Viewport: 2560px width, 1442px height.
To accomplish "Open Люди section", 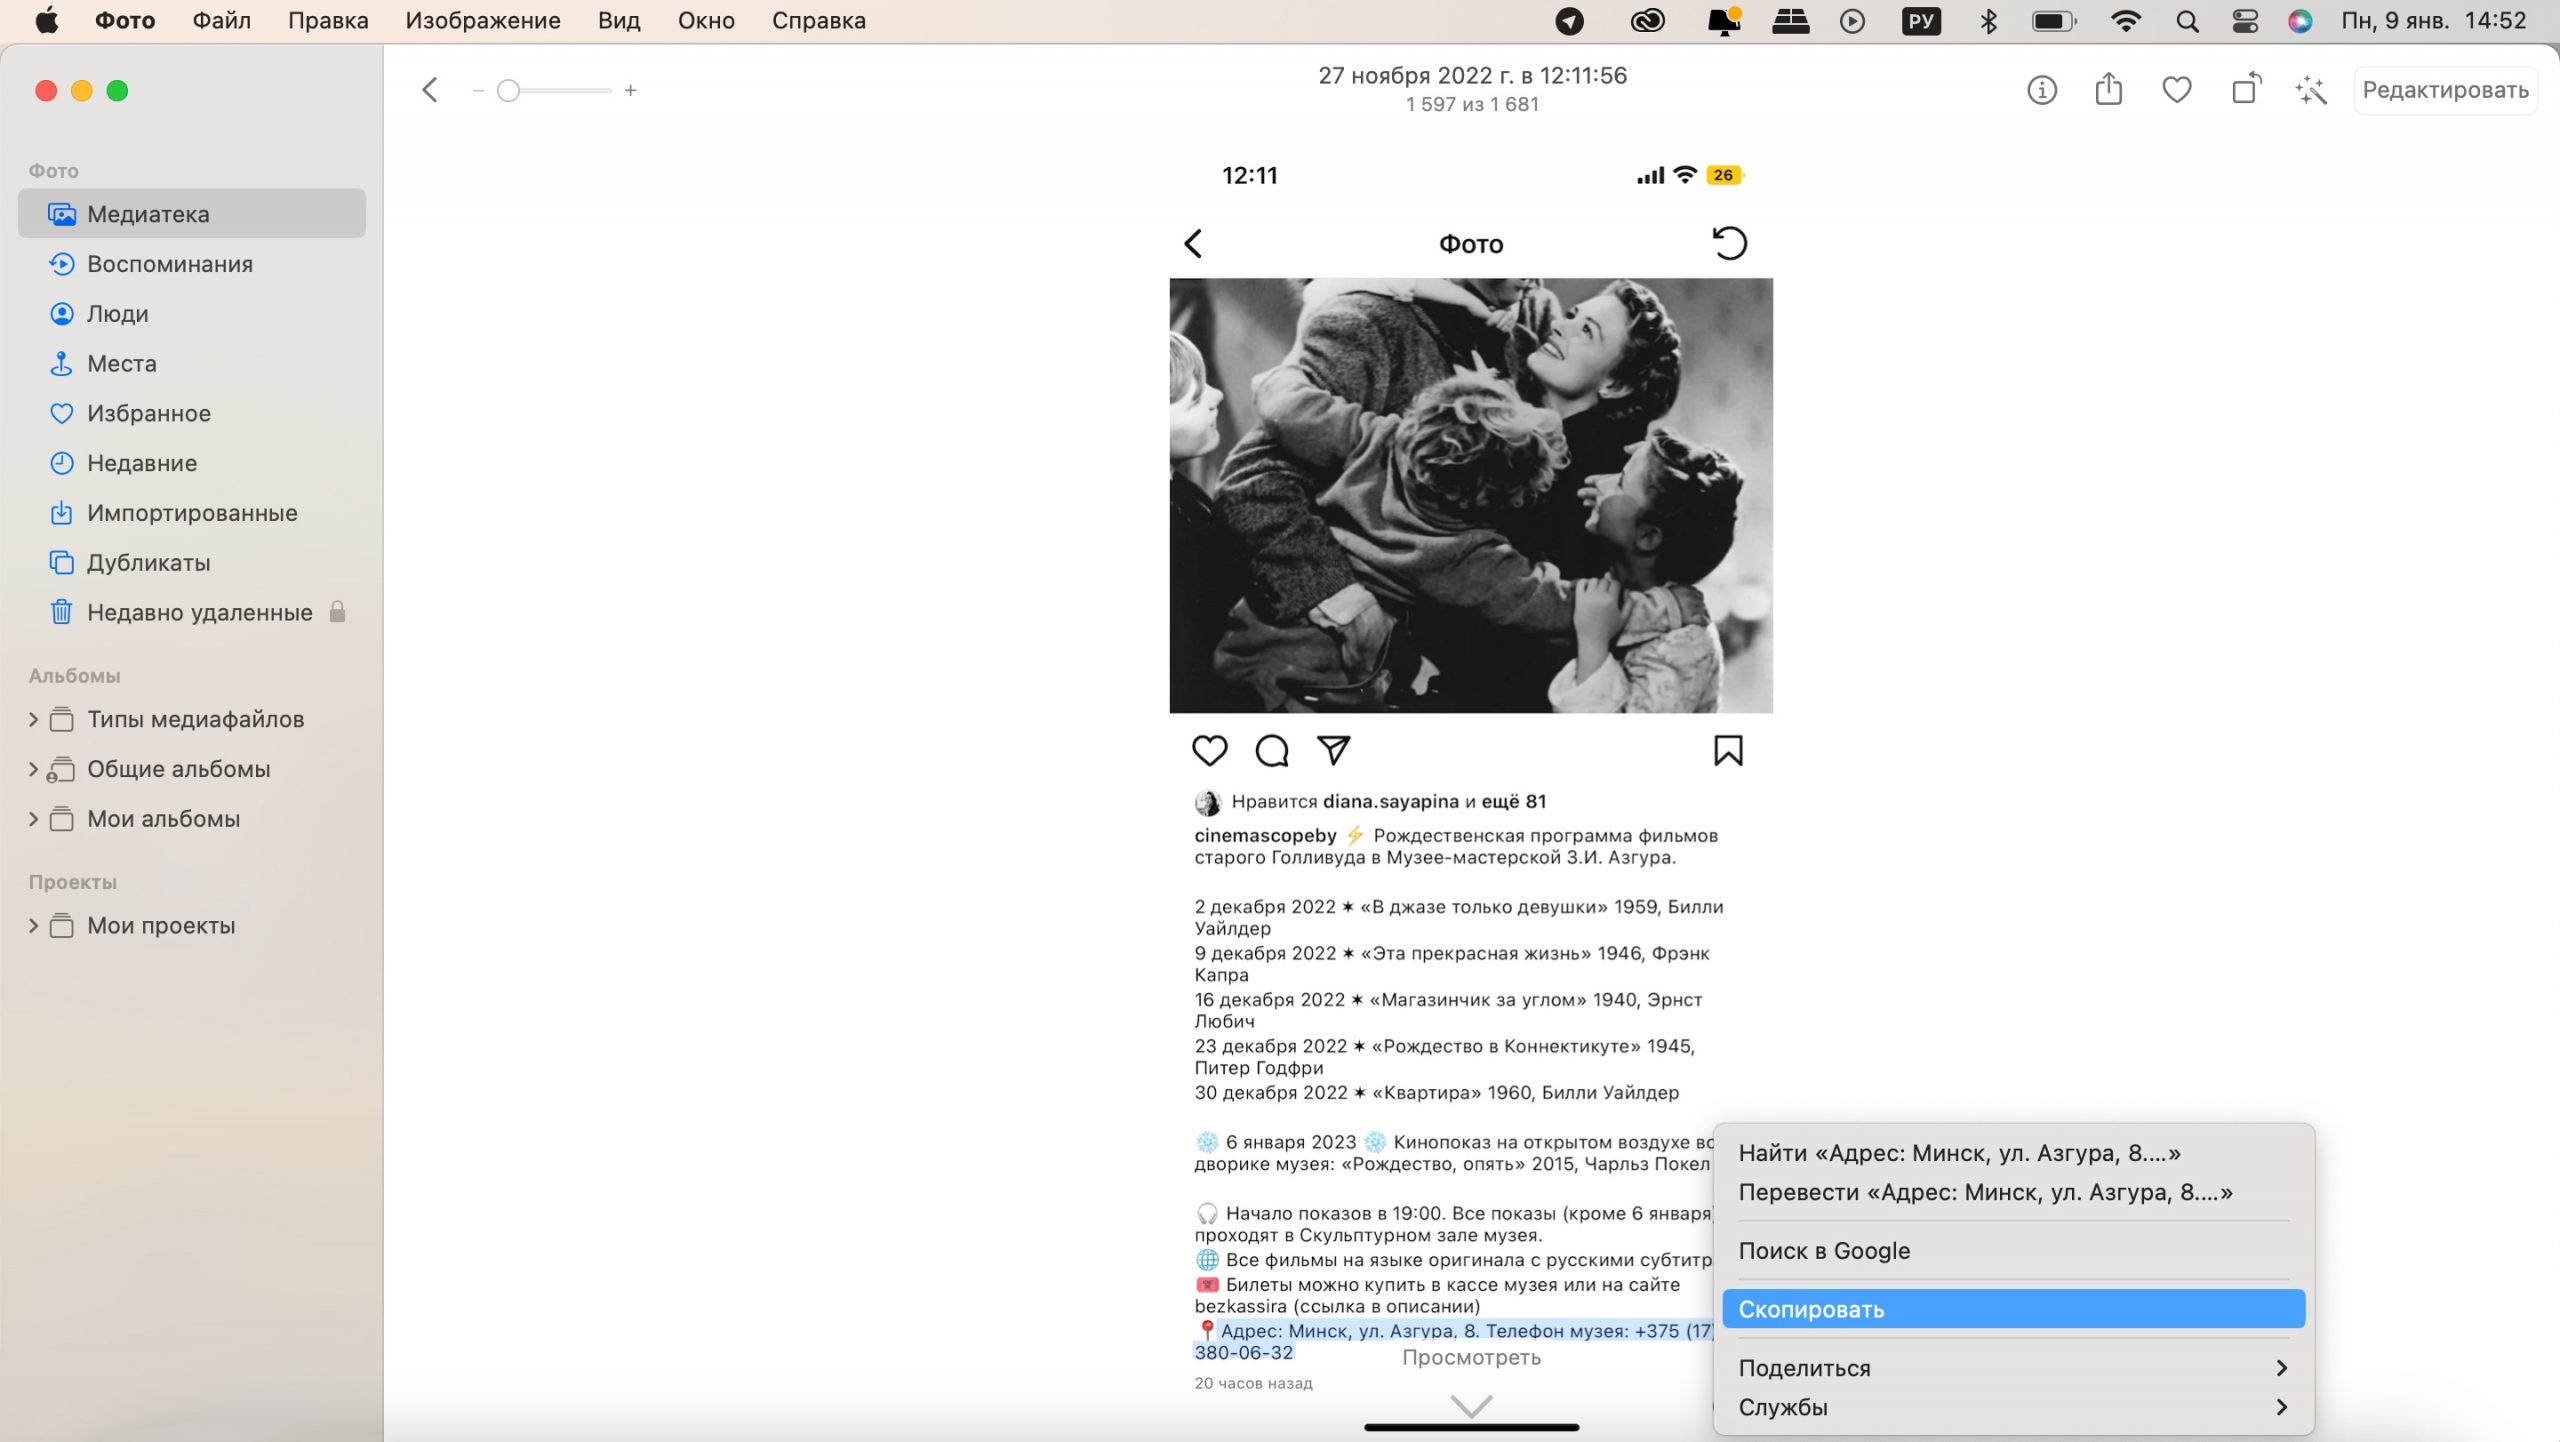I will [x=192, y=314].
